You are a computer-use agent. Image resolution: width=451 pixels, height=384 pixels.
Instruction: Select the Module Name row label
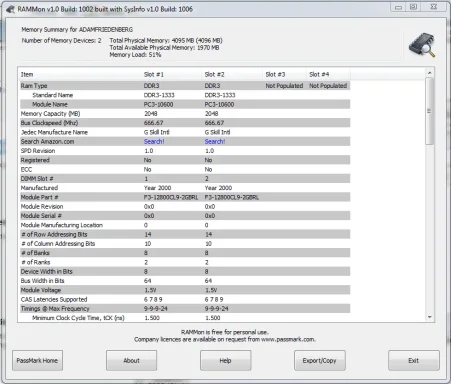point(50,104)
